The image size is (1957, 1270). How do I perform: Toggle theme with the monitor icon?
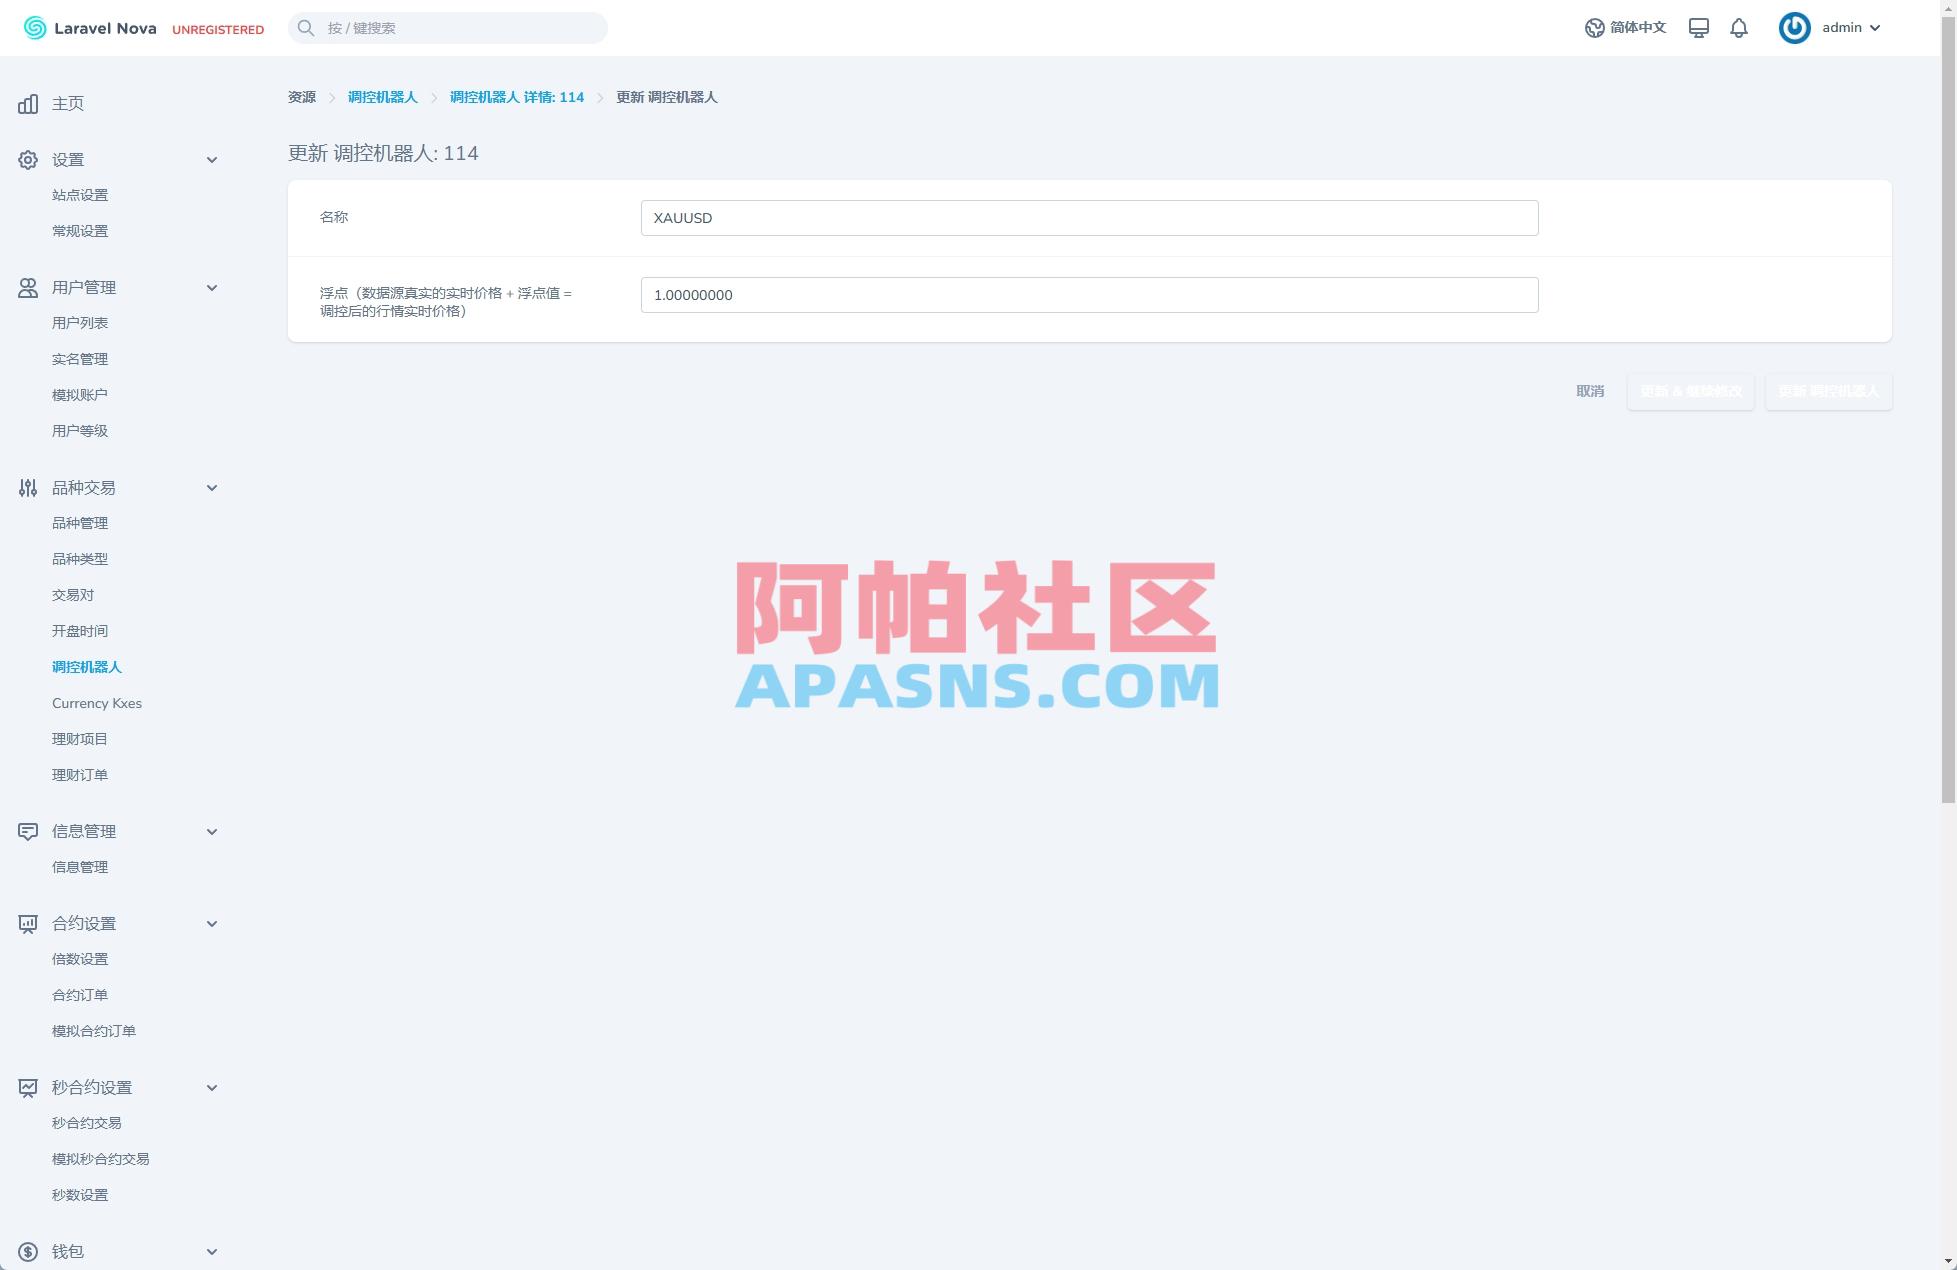pos(1698,27)
